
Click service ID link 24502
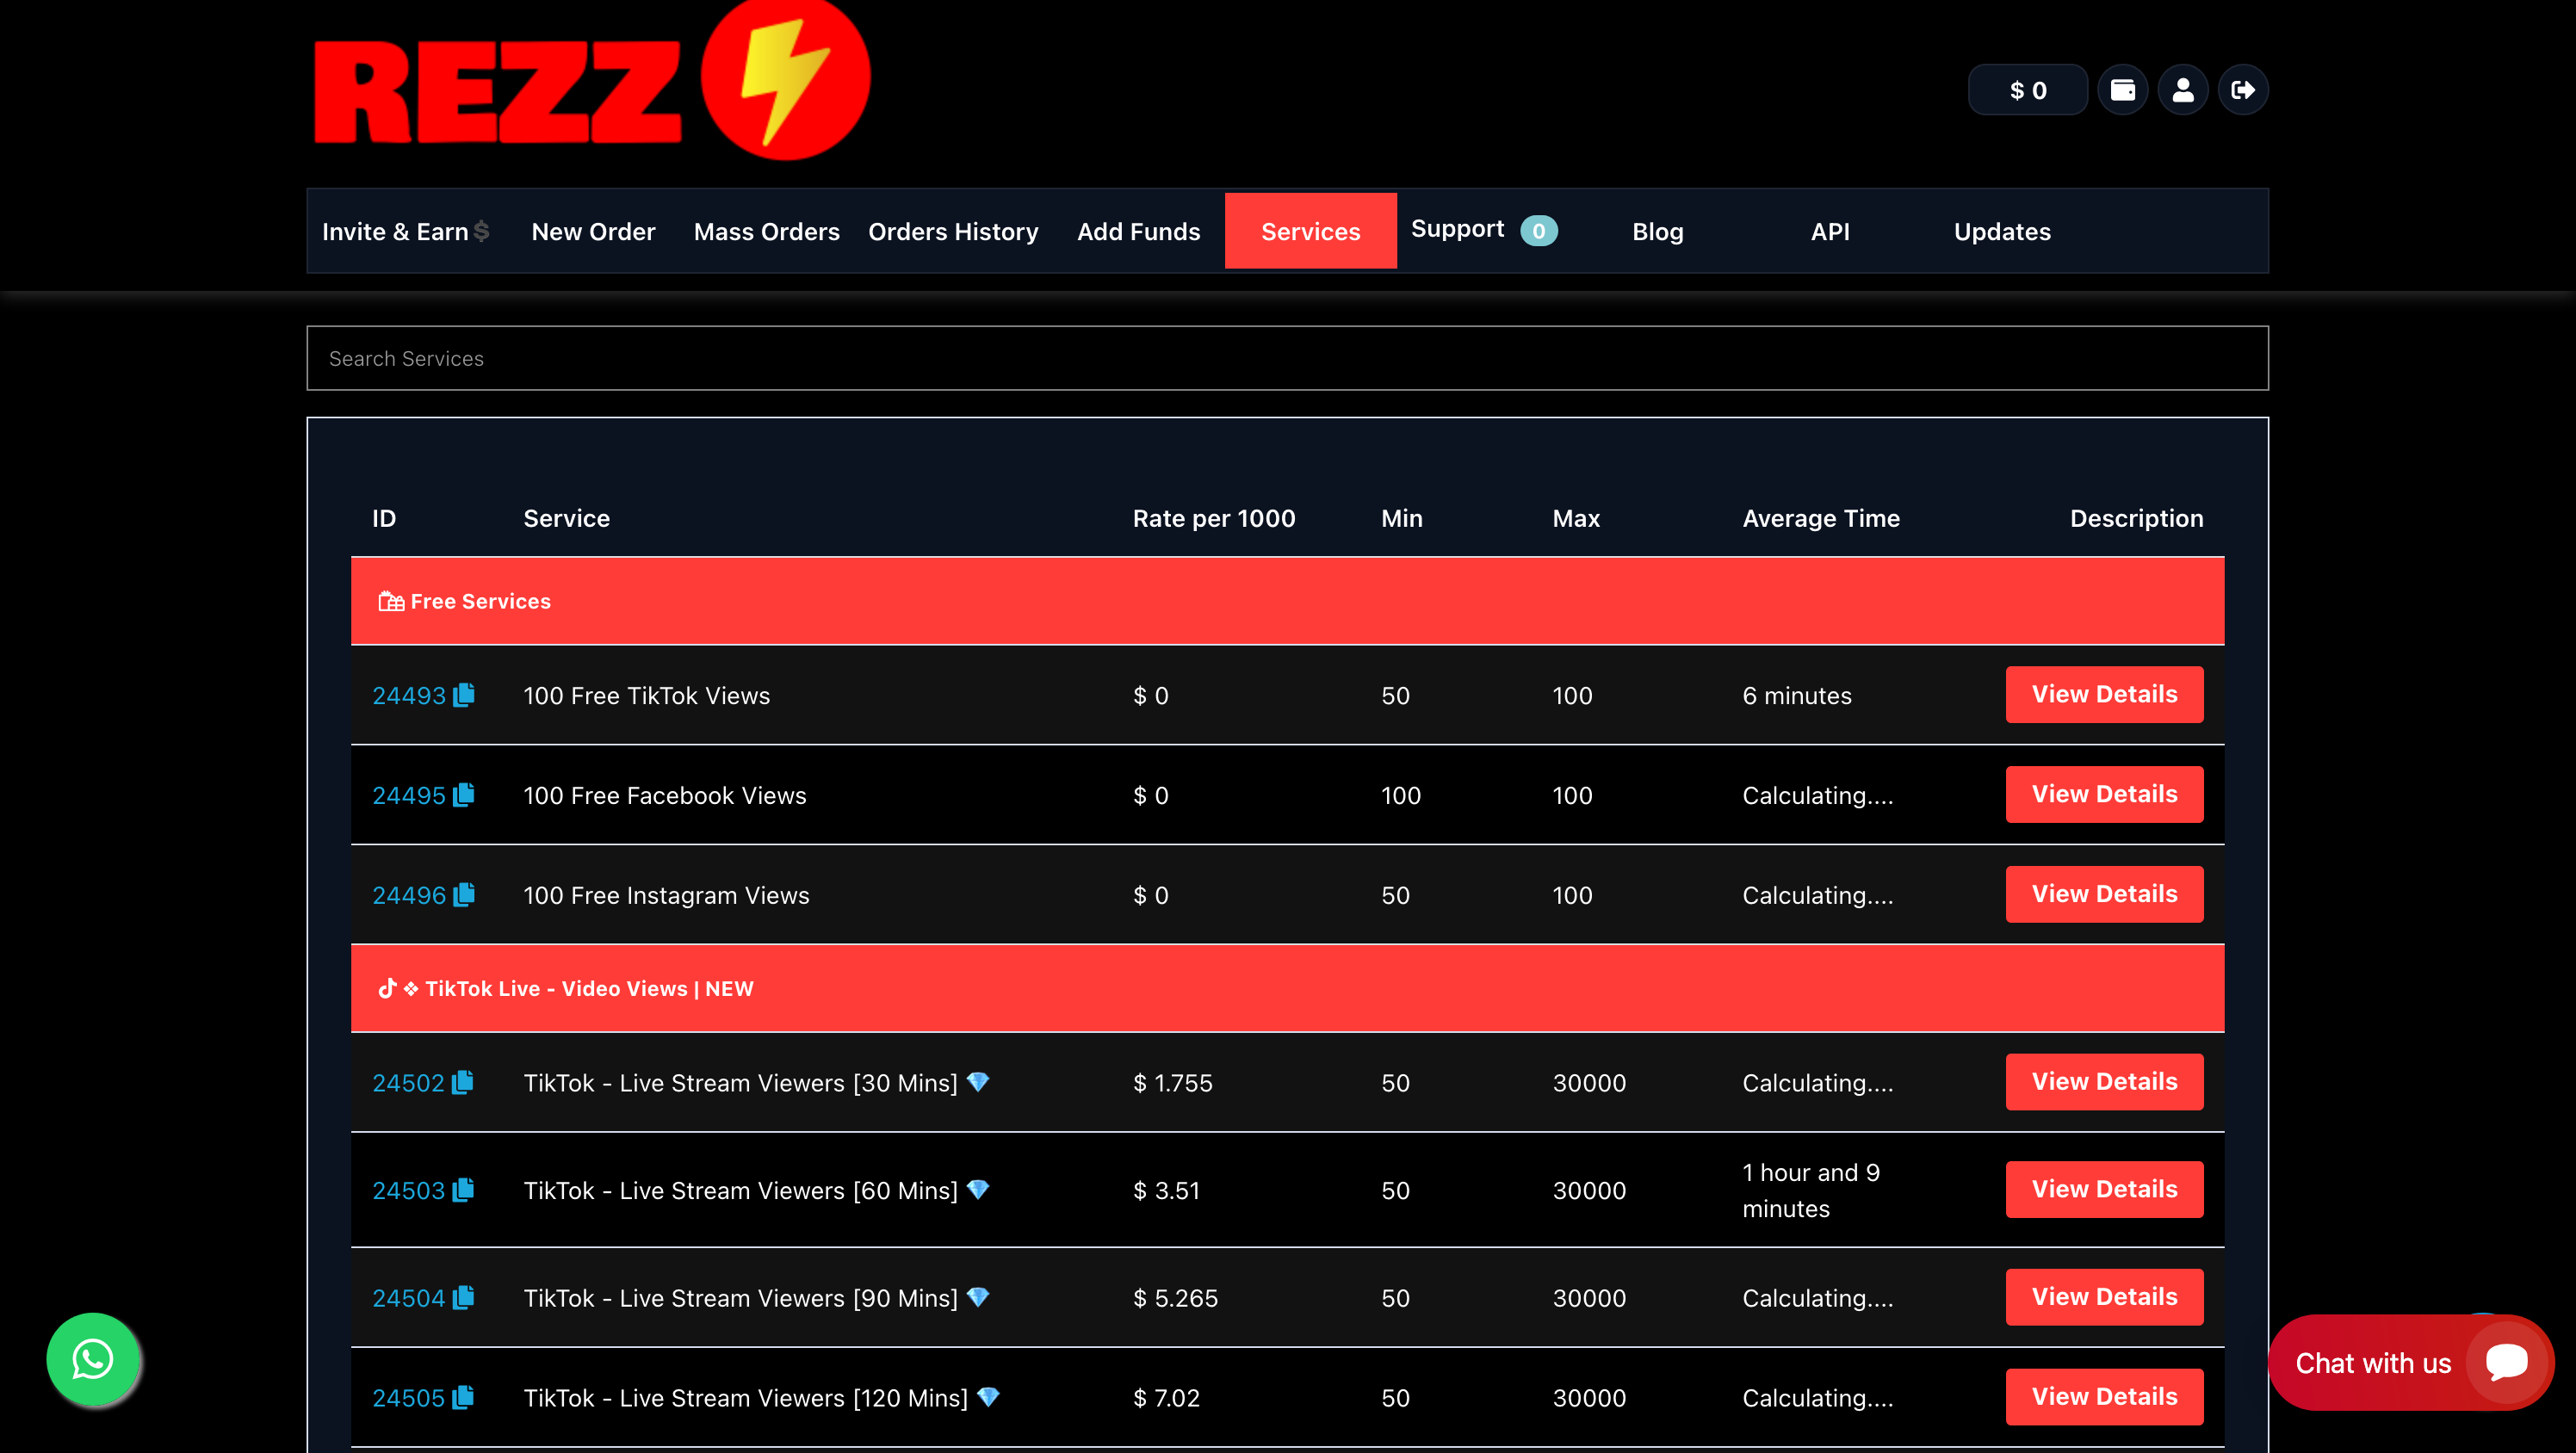pos(408,1083)
